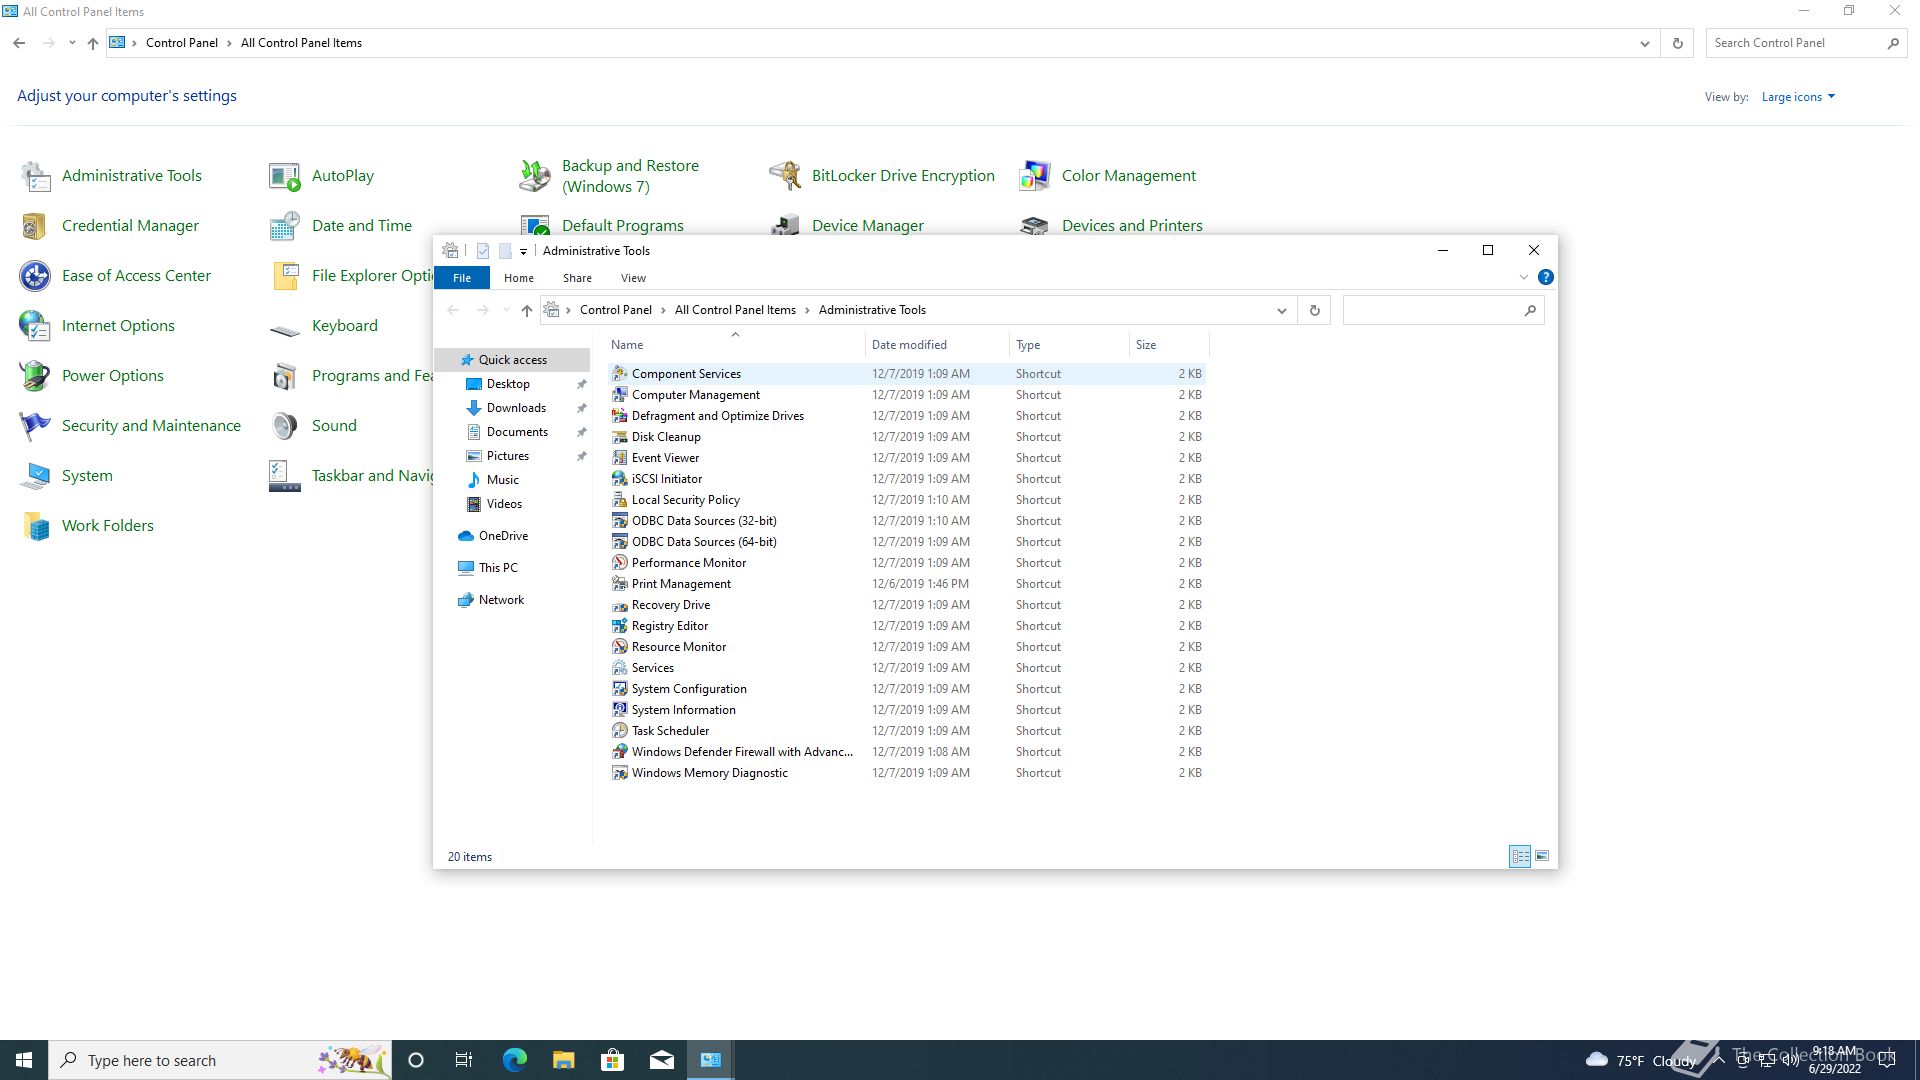Screen dimensions: 1920x1080
Task: Open the View ribbon tab
Action: click(x=633, y=278)
